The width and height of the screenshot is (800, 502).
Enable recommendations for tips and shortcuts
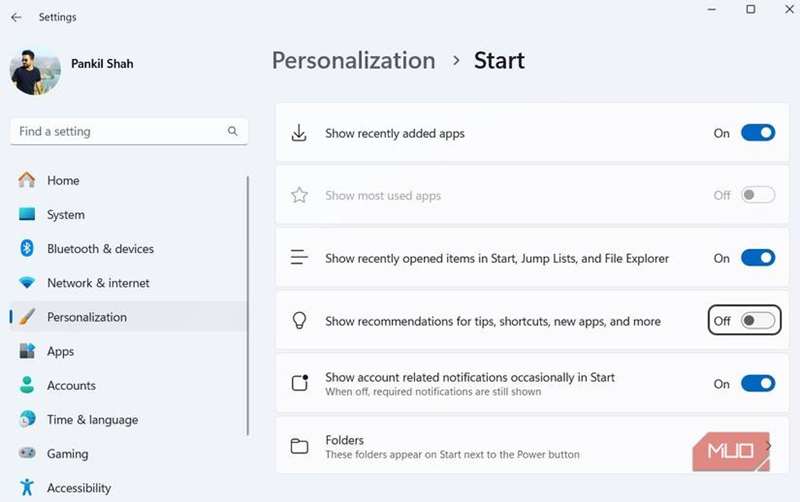[x=758, y=320]
